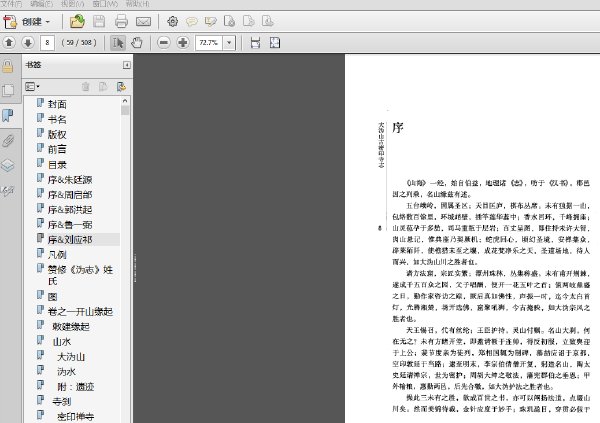Viewport: 600px width, 423px height.
Task: Open the 文件 menu
Action: [11, 4]
